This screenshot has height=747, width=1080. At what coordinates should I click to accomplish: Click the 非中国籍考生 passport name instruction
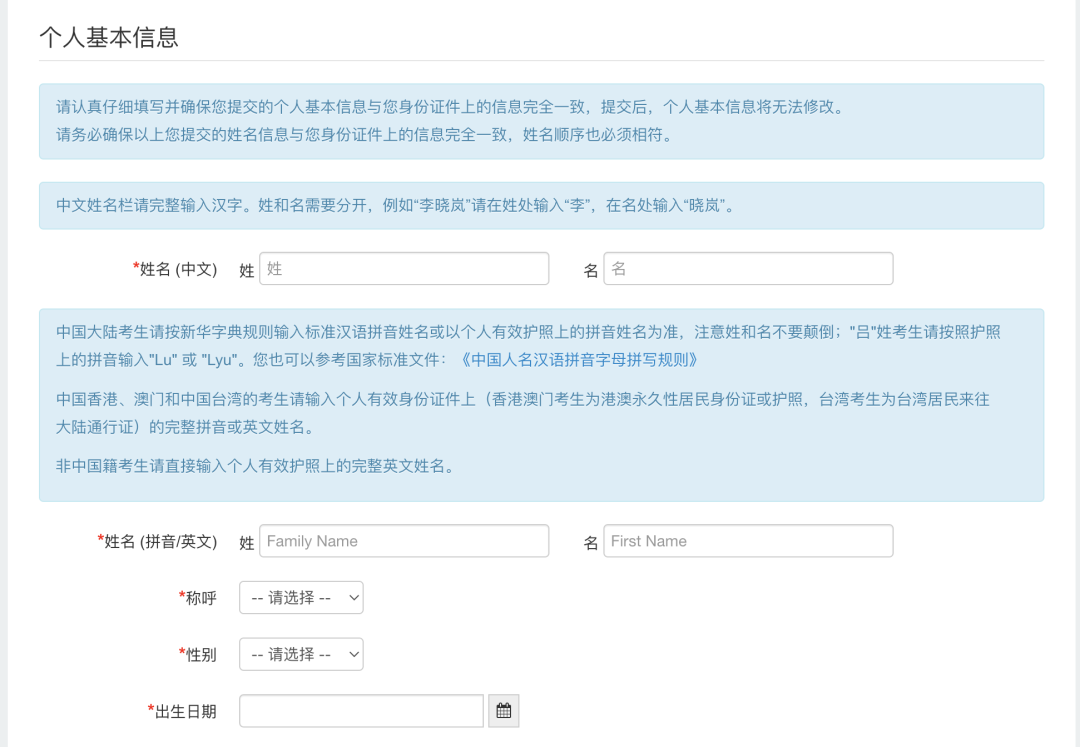tap(256, 466)
